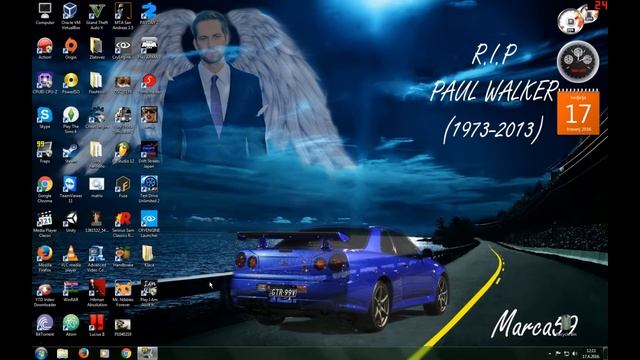Image resolution: width=640 pixels, height=360 pixels.
Task: Select the 1381522_34... image file
Action: pyautogui.click(x=97, y=222)
